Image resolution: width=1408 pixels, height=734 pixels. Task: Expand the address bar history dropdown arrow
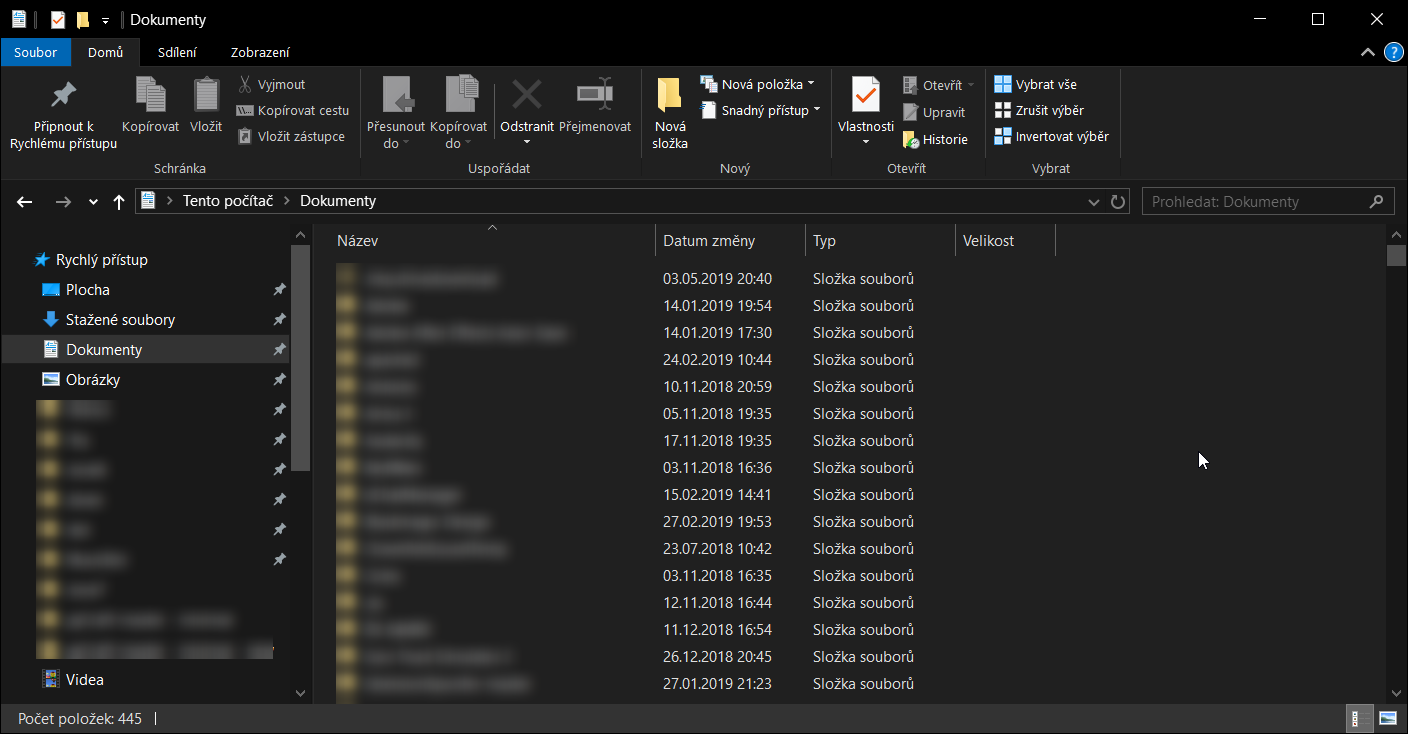1094,202
